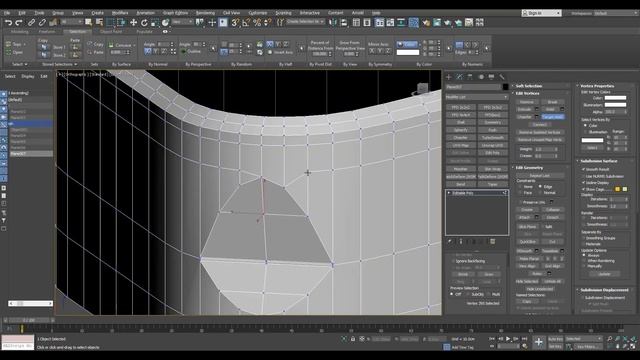Click the Undo arrow in the main toolbar
This screenshot has width=640, height=360.
point(8,23)
